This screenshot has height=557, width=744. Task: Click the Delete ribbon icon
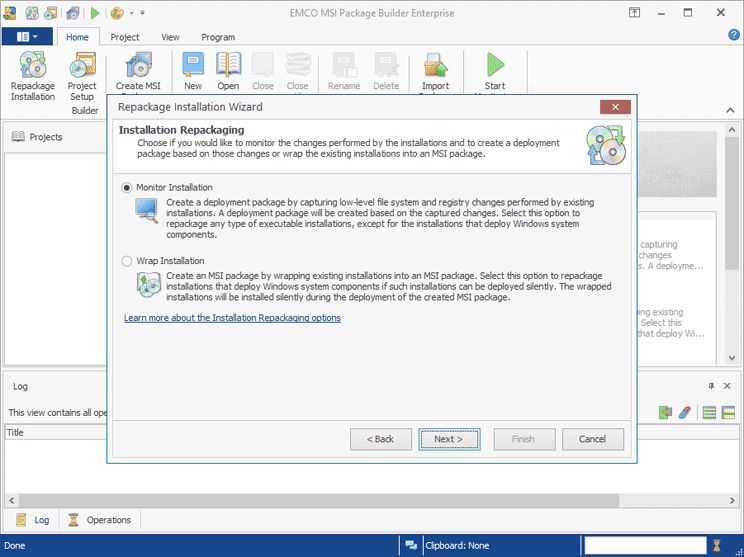pyautogui.click(x=386, y=65)
